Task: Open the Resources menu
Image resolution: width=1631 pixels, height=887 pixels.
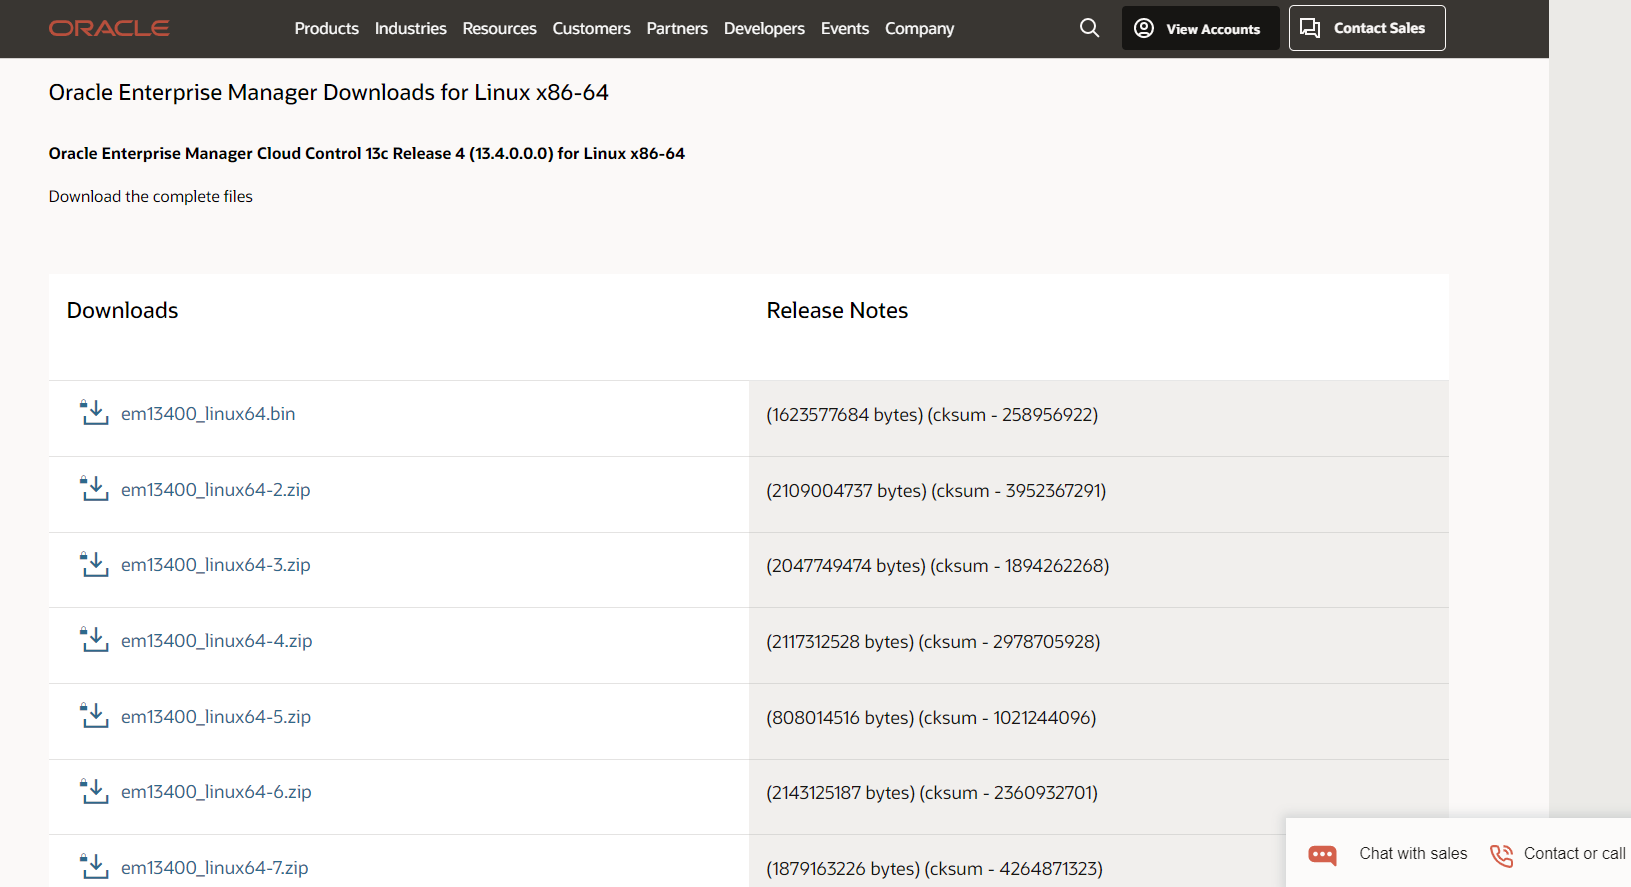Action: pos(499,28)
